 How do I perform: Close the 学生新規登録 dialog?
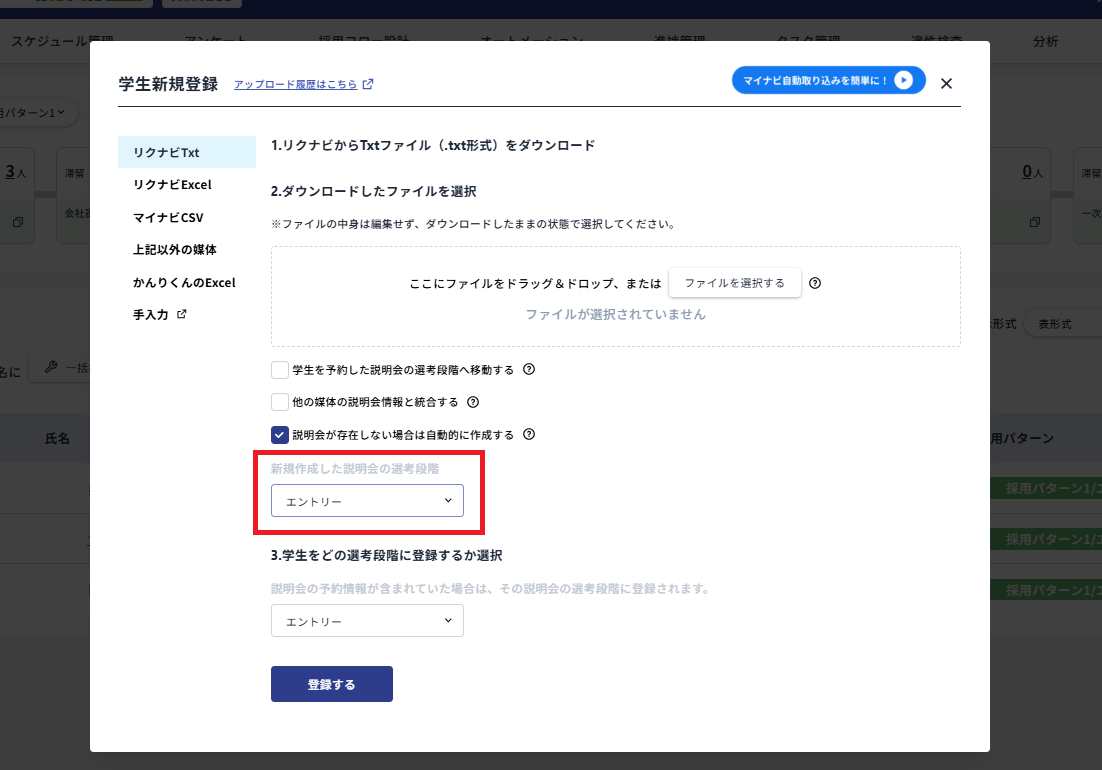click(x=946, y=83)
